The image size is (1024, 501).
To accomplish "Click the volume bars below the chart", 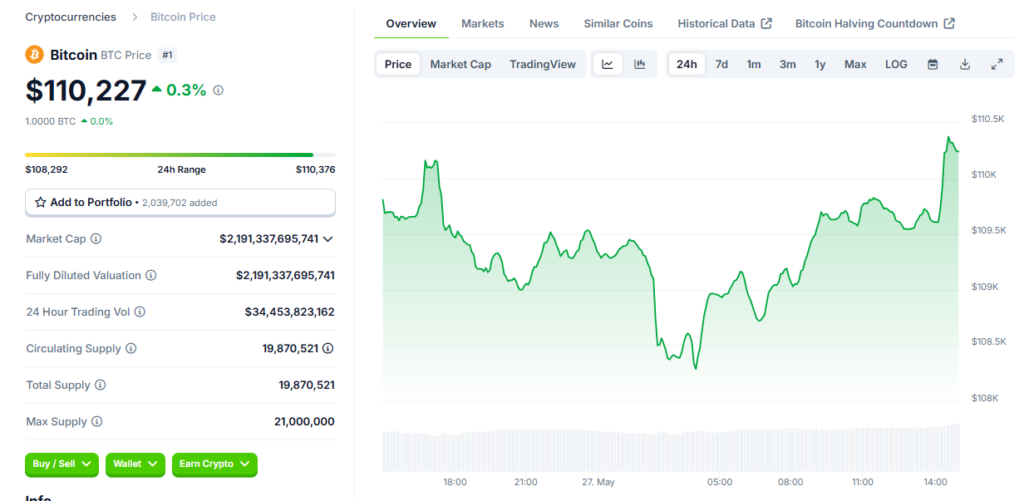I will point(671,449).
